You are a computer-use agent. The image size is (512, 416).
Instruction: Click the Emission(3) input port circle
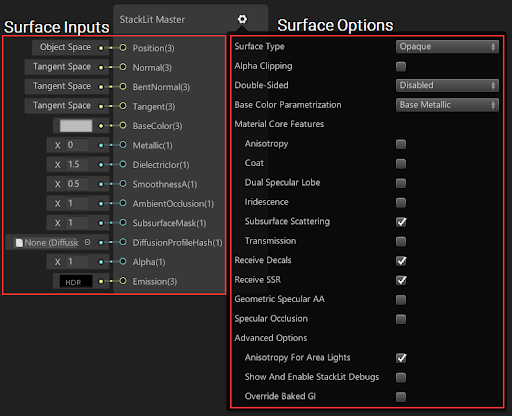pyautogui.click(x=123, y=281)
